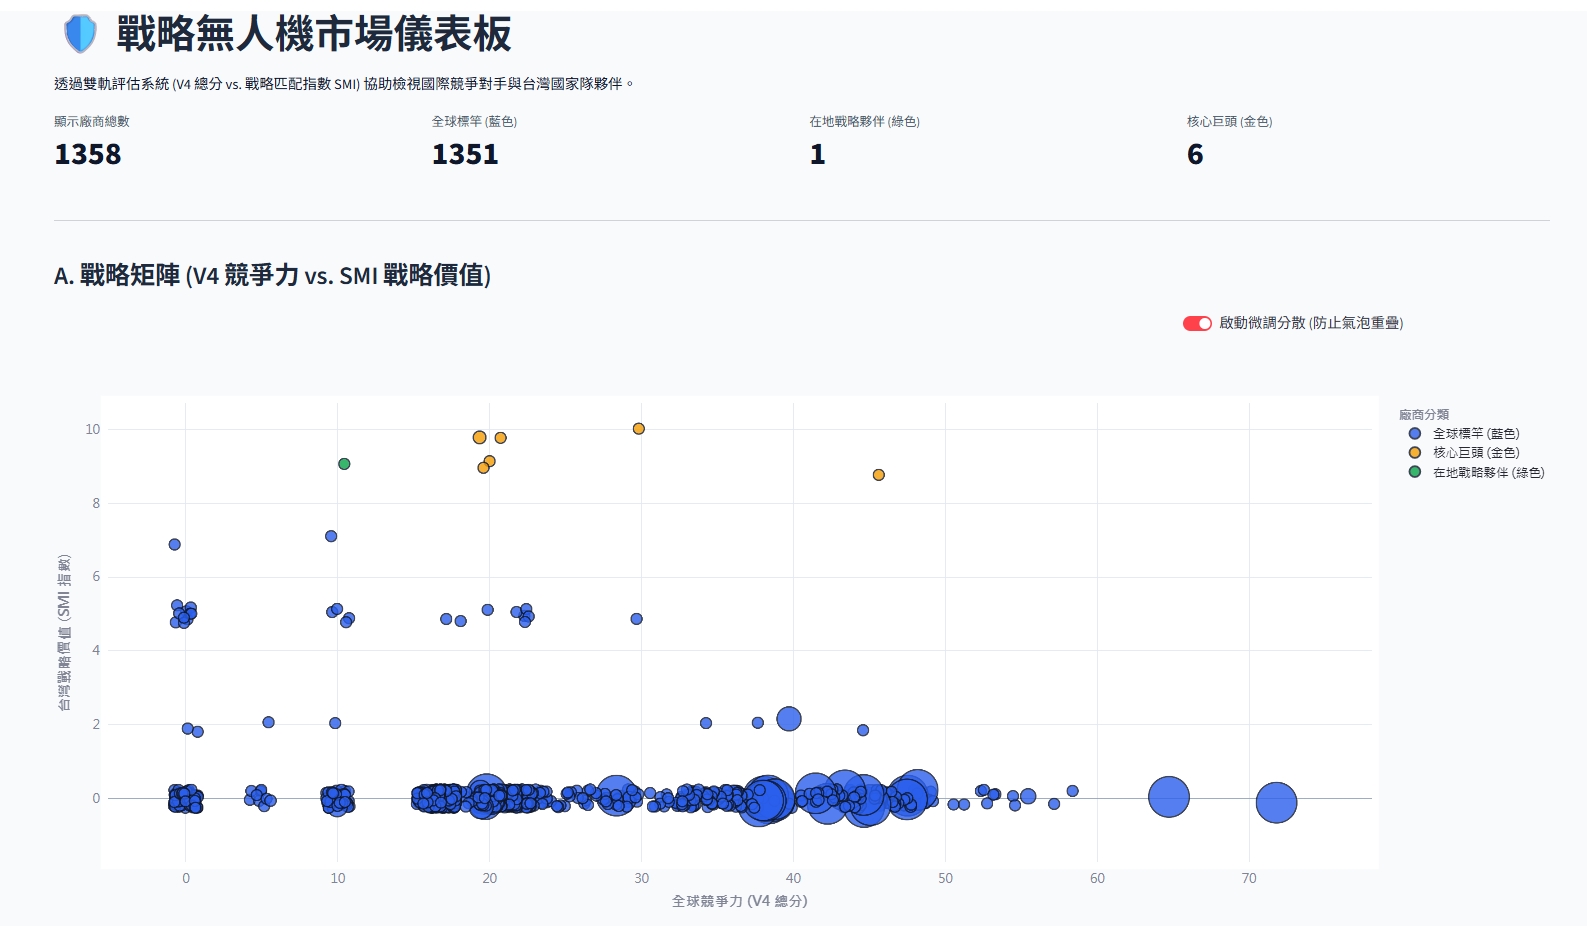Click the blue point near SMI 7 at V4 0
Image resolution: width=1587 pixels, height=926 pixels.
tap(175, 545)
